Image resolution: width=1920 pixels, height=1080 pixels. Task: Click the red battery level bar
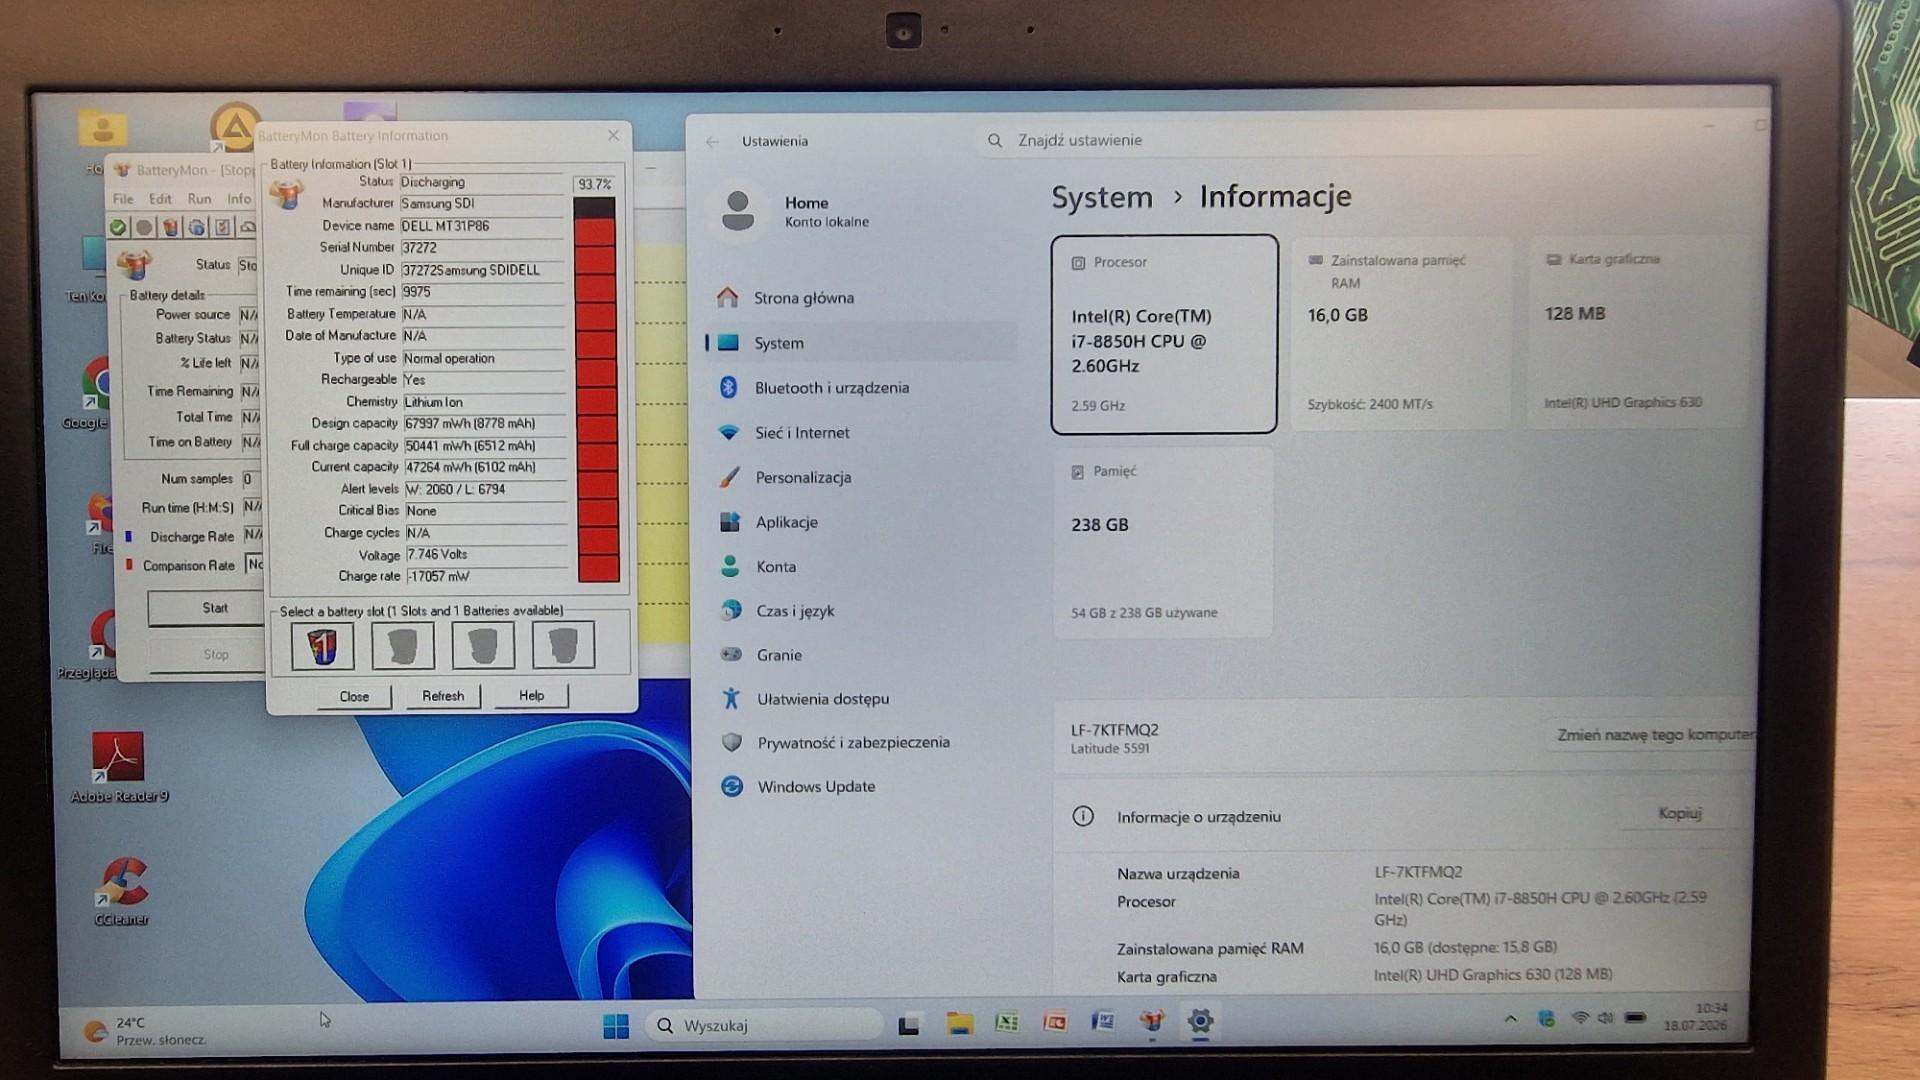click(x=596, y=390)
